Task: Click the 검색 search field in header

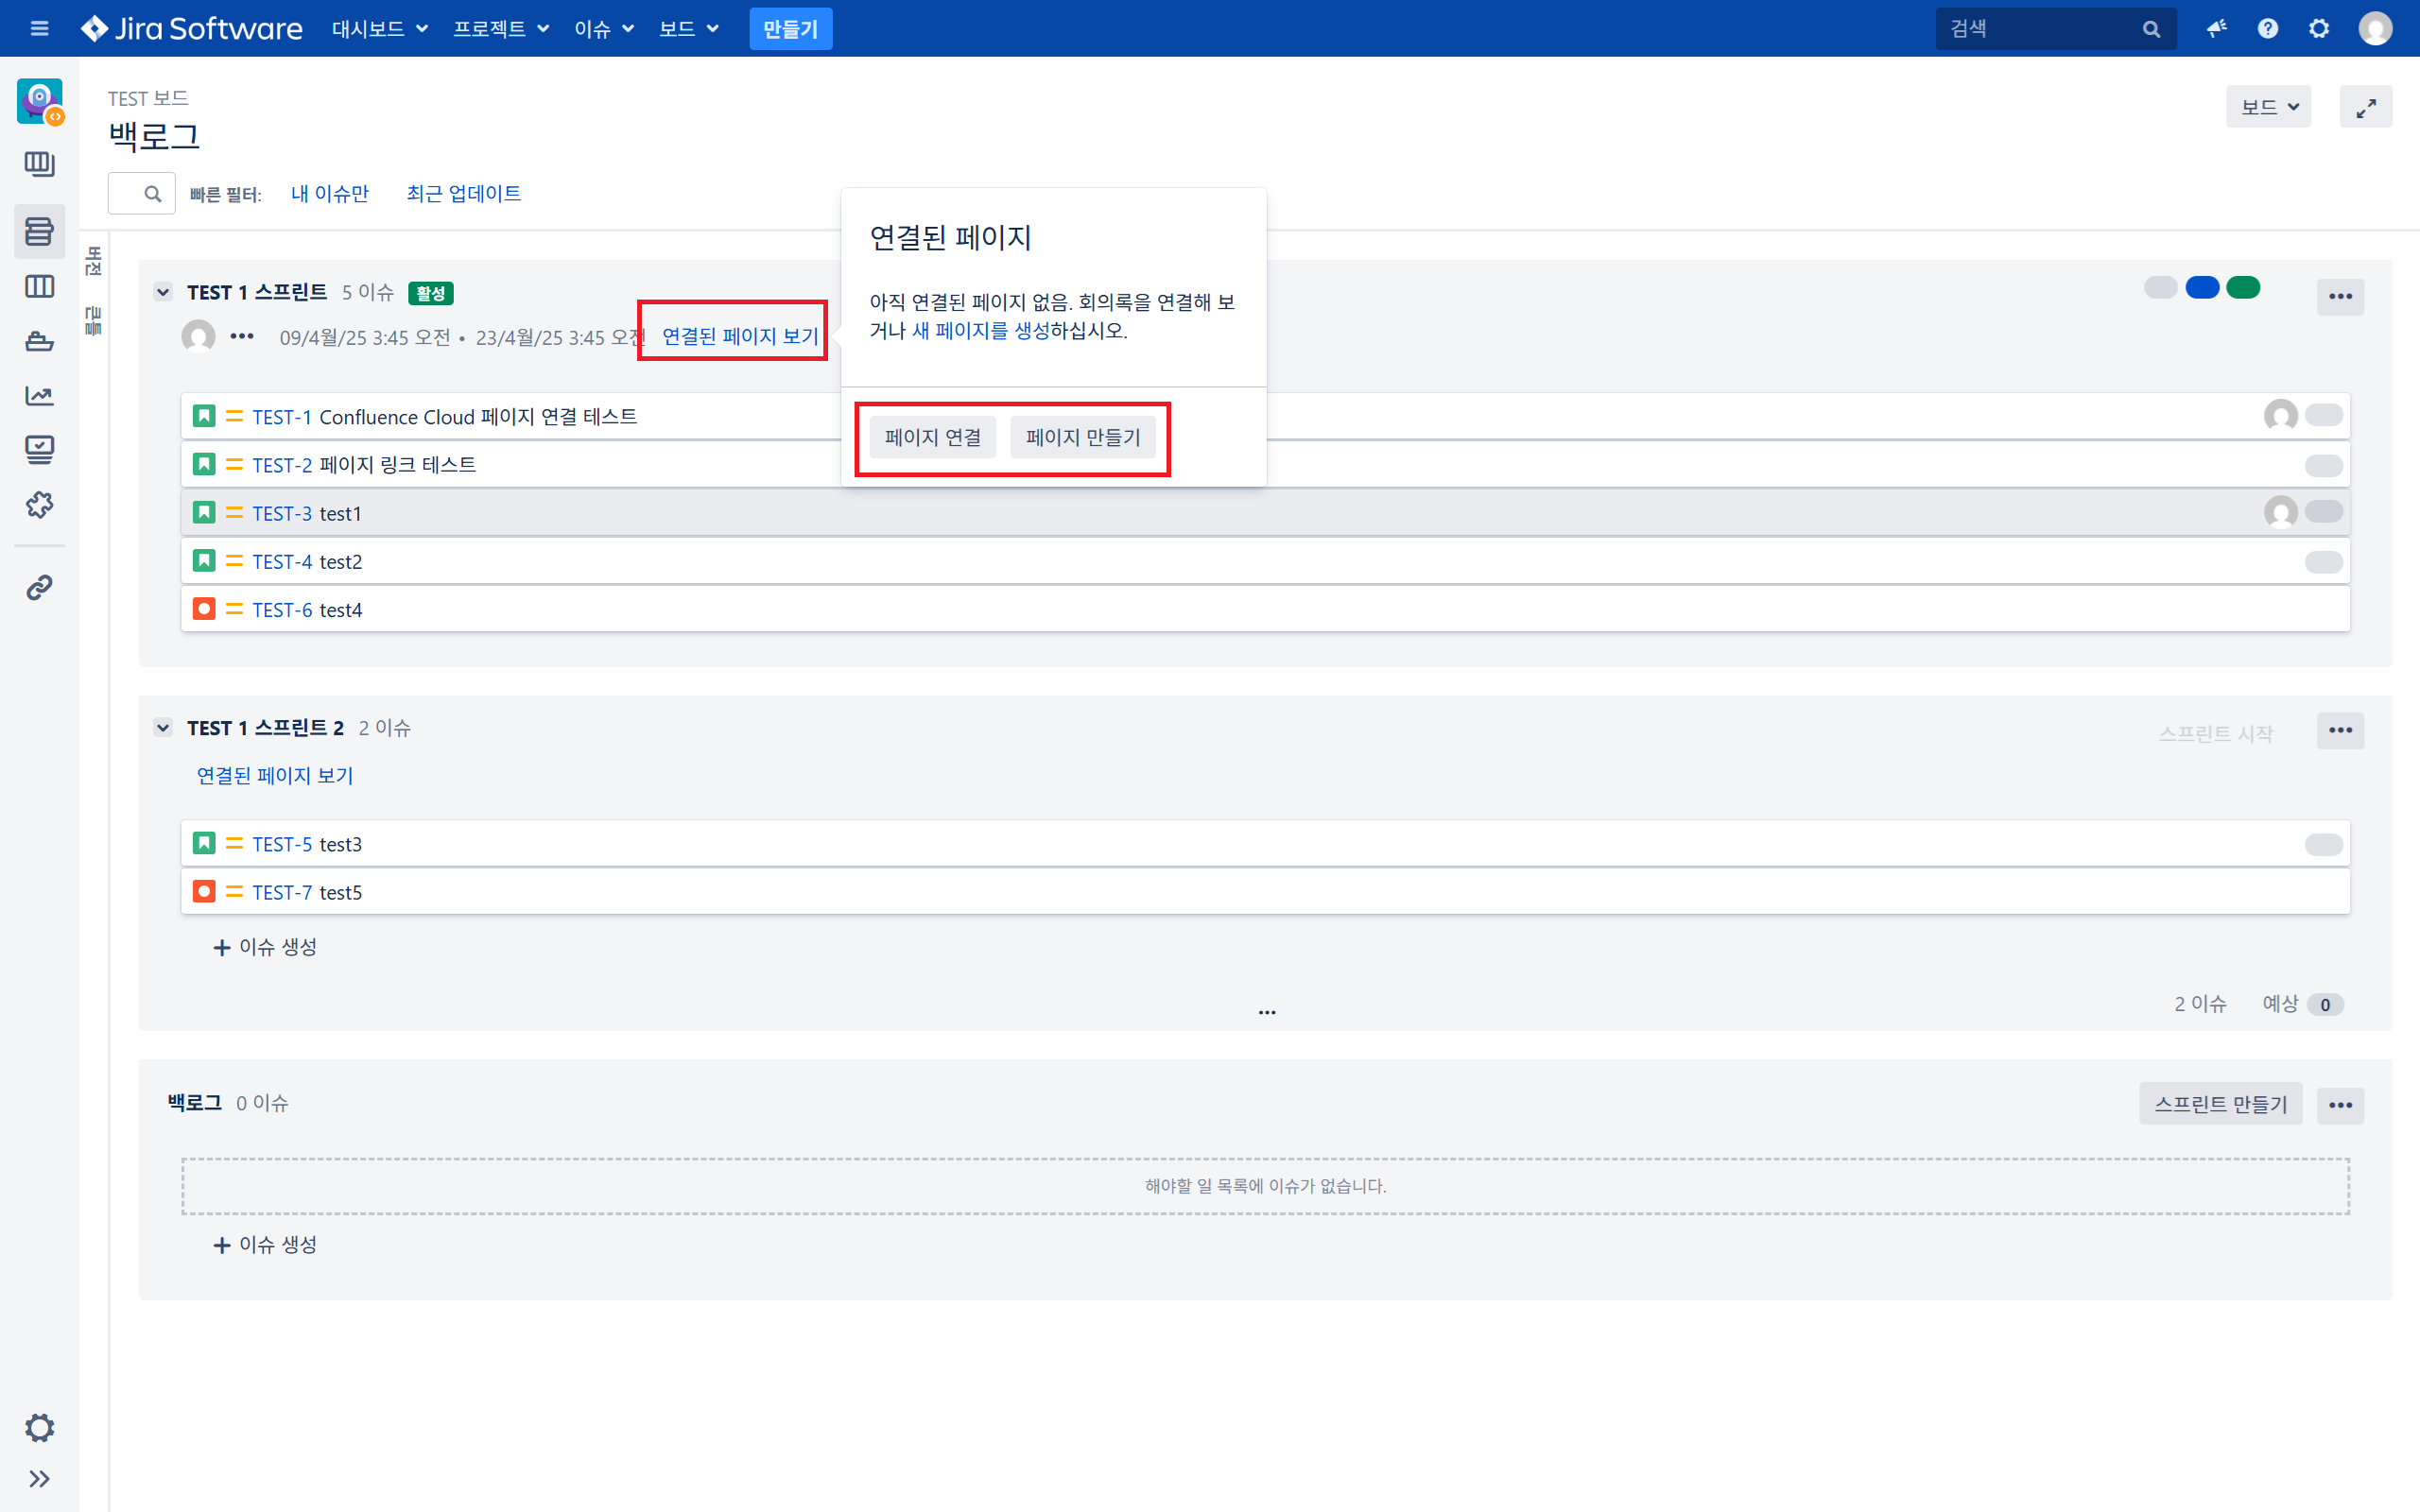Action: point(2040,29)
